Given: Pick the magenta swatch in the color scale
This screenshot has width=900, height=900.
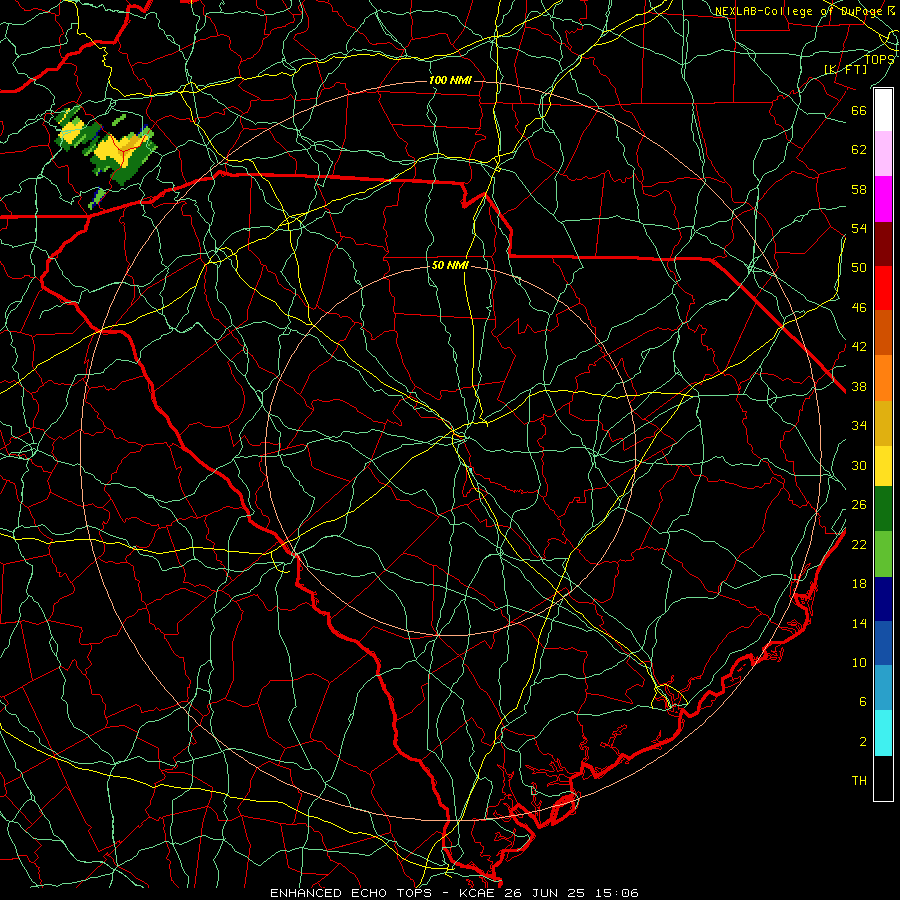Looking at the screenshot, I should pos(883,199).
